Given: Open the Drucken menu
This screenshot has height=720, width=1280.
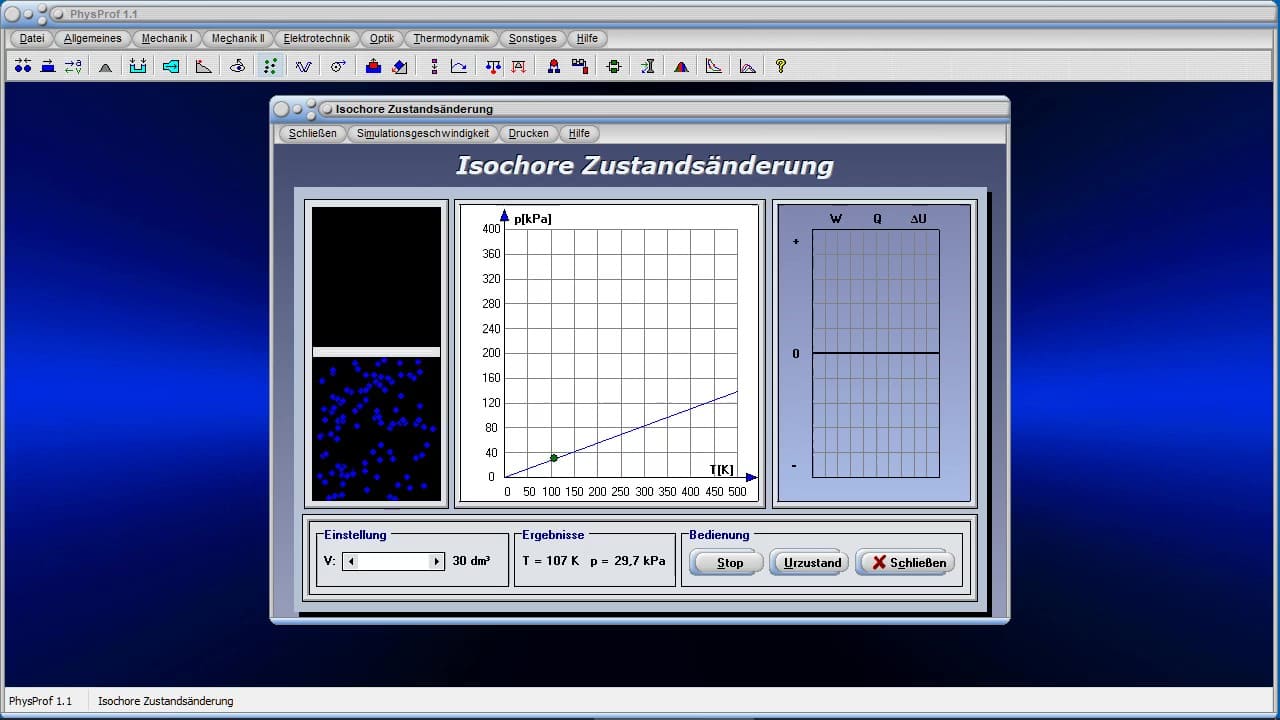Looking at the screenshot, I should click(x=528, y=133).
